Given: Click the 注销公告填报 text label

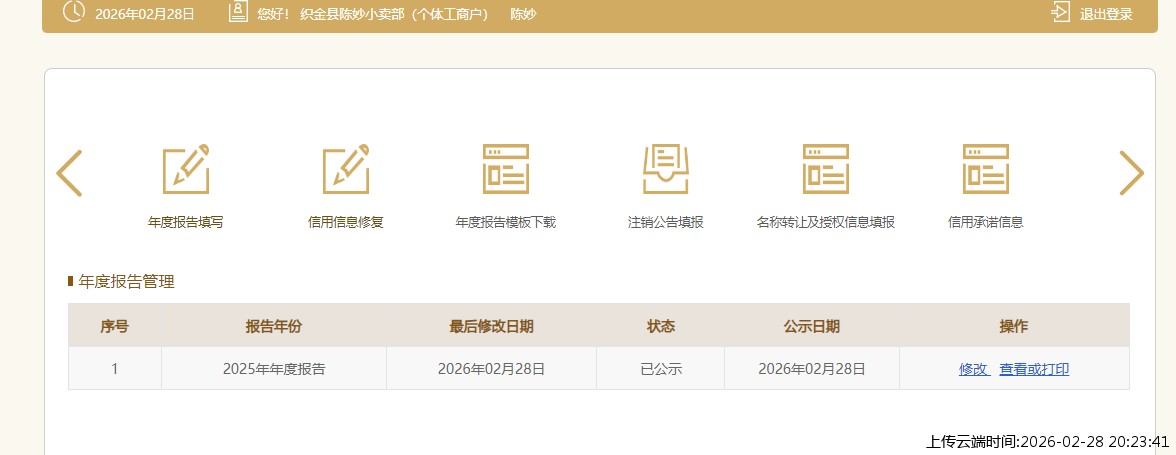Looking at the screenshot, I should (x=666, y=223).
